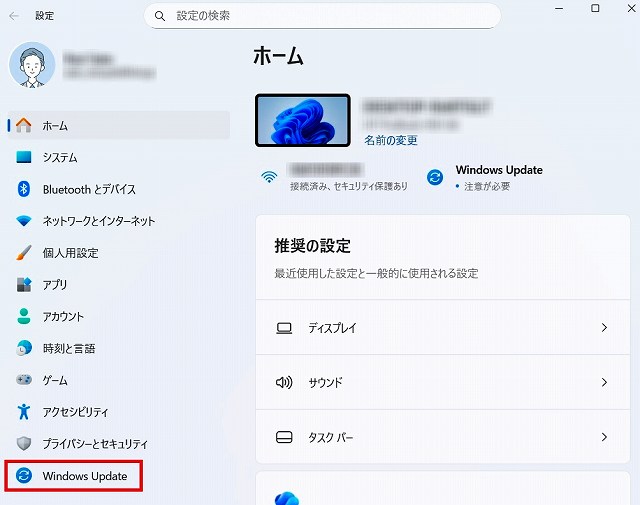Image resolution: width=640 pixels, height=505 pixels.
Task: Select the Bluetooth icon in sidebar
Action: (24, 189)
